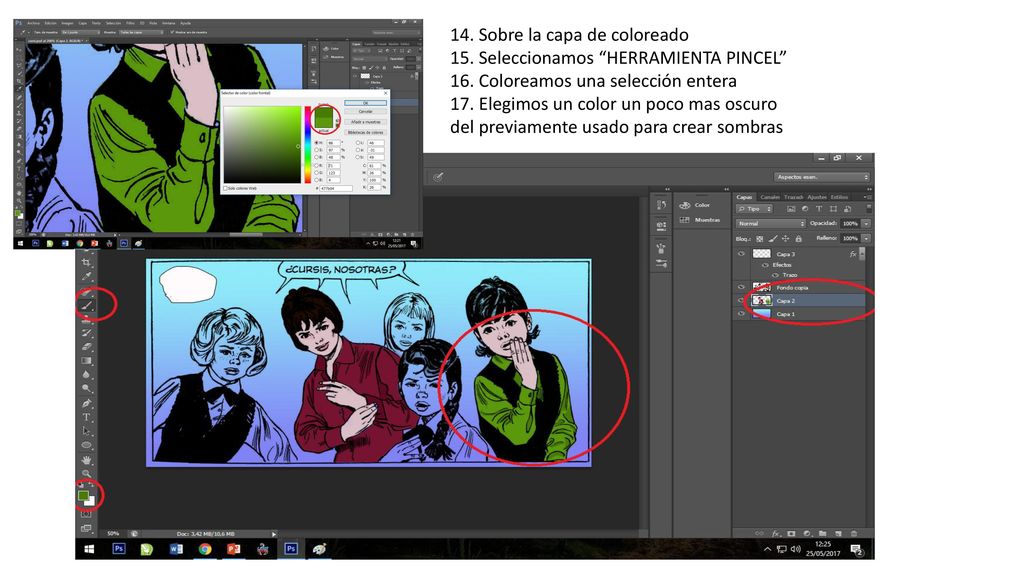This screenshot has height=576, width=1024.
Task: Select the Gradient tool in large Photoshop toolbar
Action: pyautogui.click(x=86, y=360)
